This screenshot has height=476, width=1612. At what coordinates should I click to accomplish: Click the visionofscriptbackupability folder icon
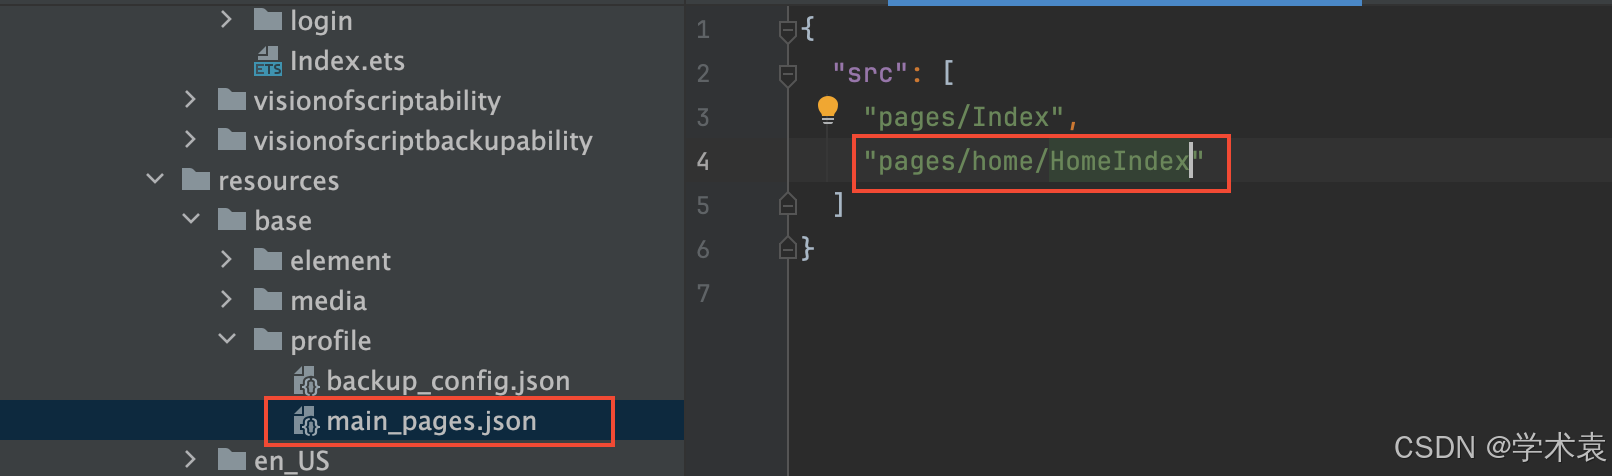(x=231, y=139)
